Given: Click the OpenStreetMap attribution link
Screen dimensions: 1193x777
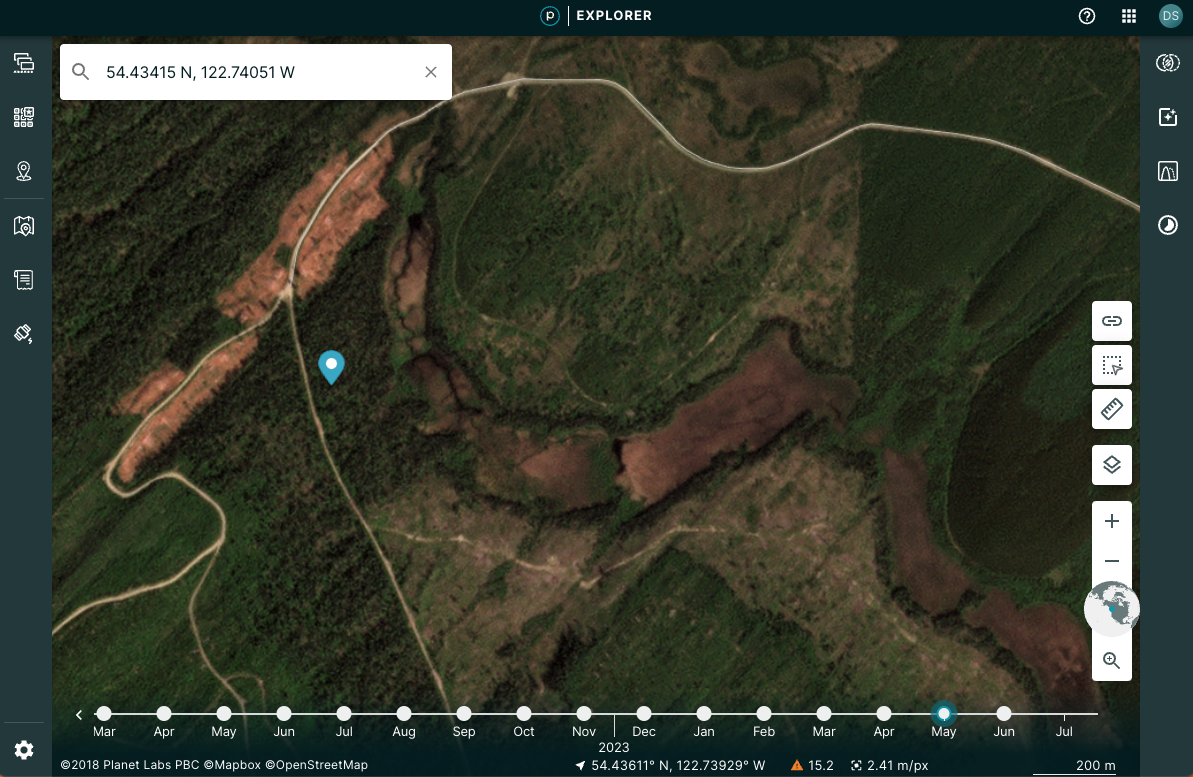Looking at the screenshot, I should (317, 765).
